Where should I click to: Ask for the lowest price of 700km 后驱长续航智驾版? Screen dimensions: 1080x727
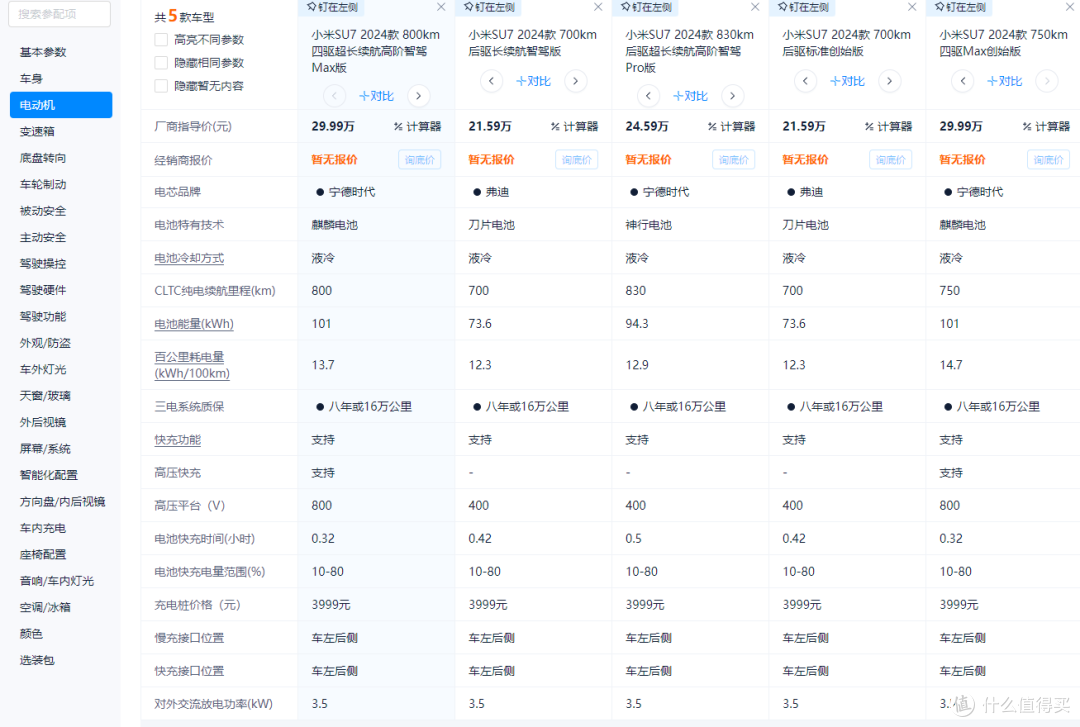click(577, 160)
